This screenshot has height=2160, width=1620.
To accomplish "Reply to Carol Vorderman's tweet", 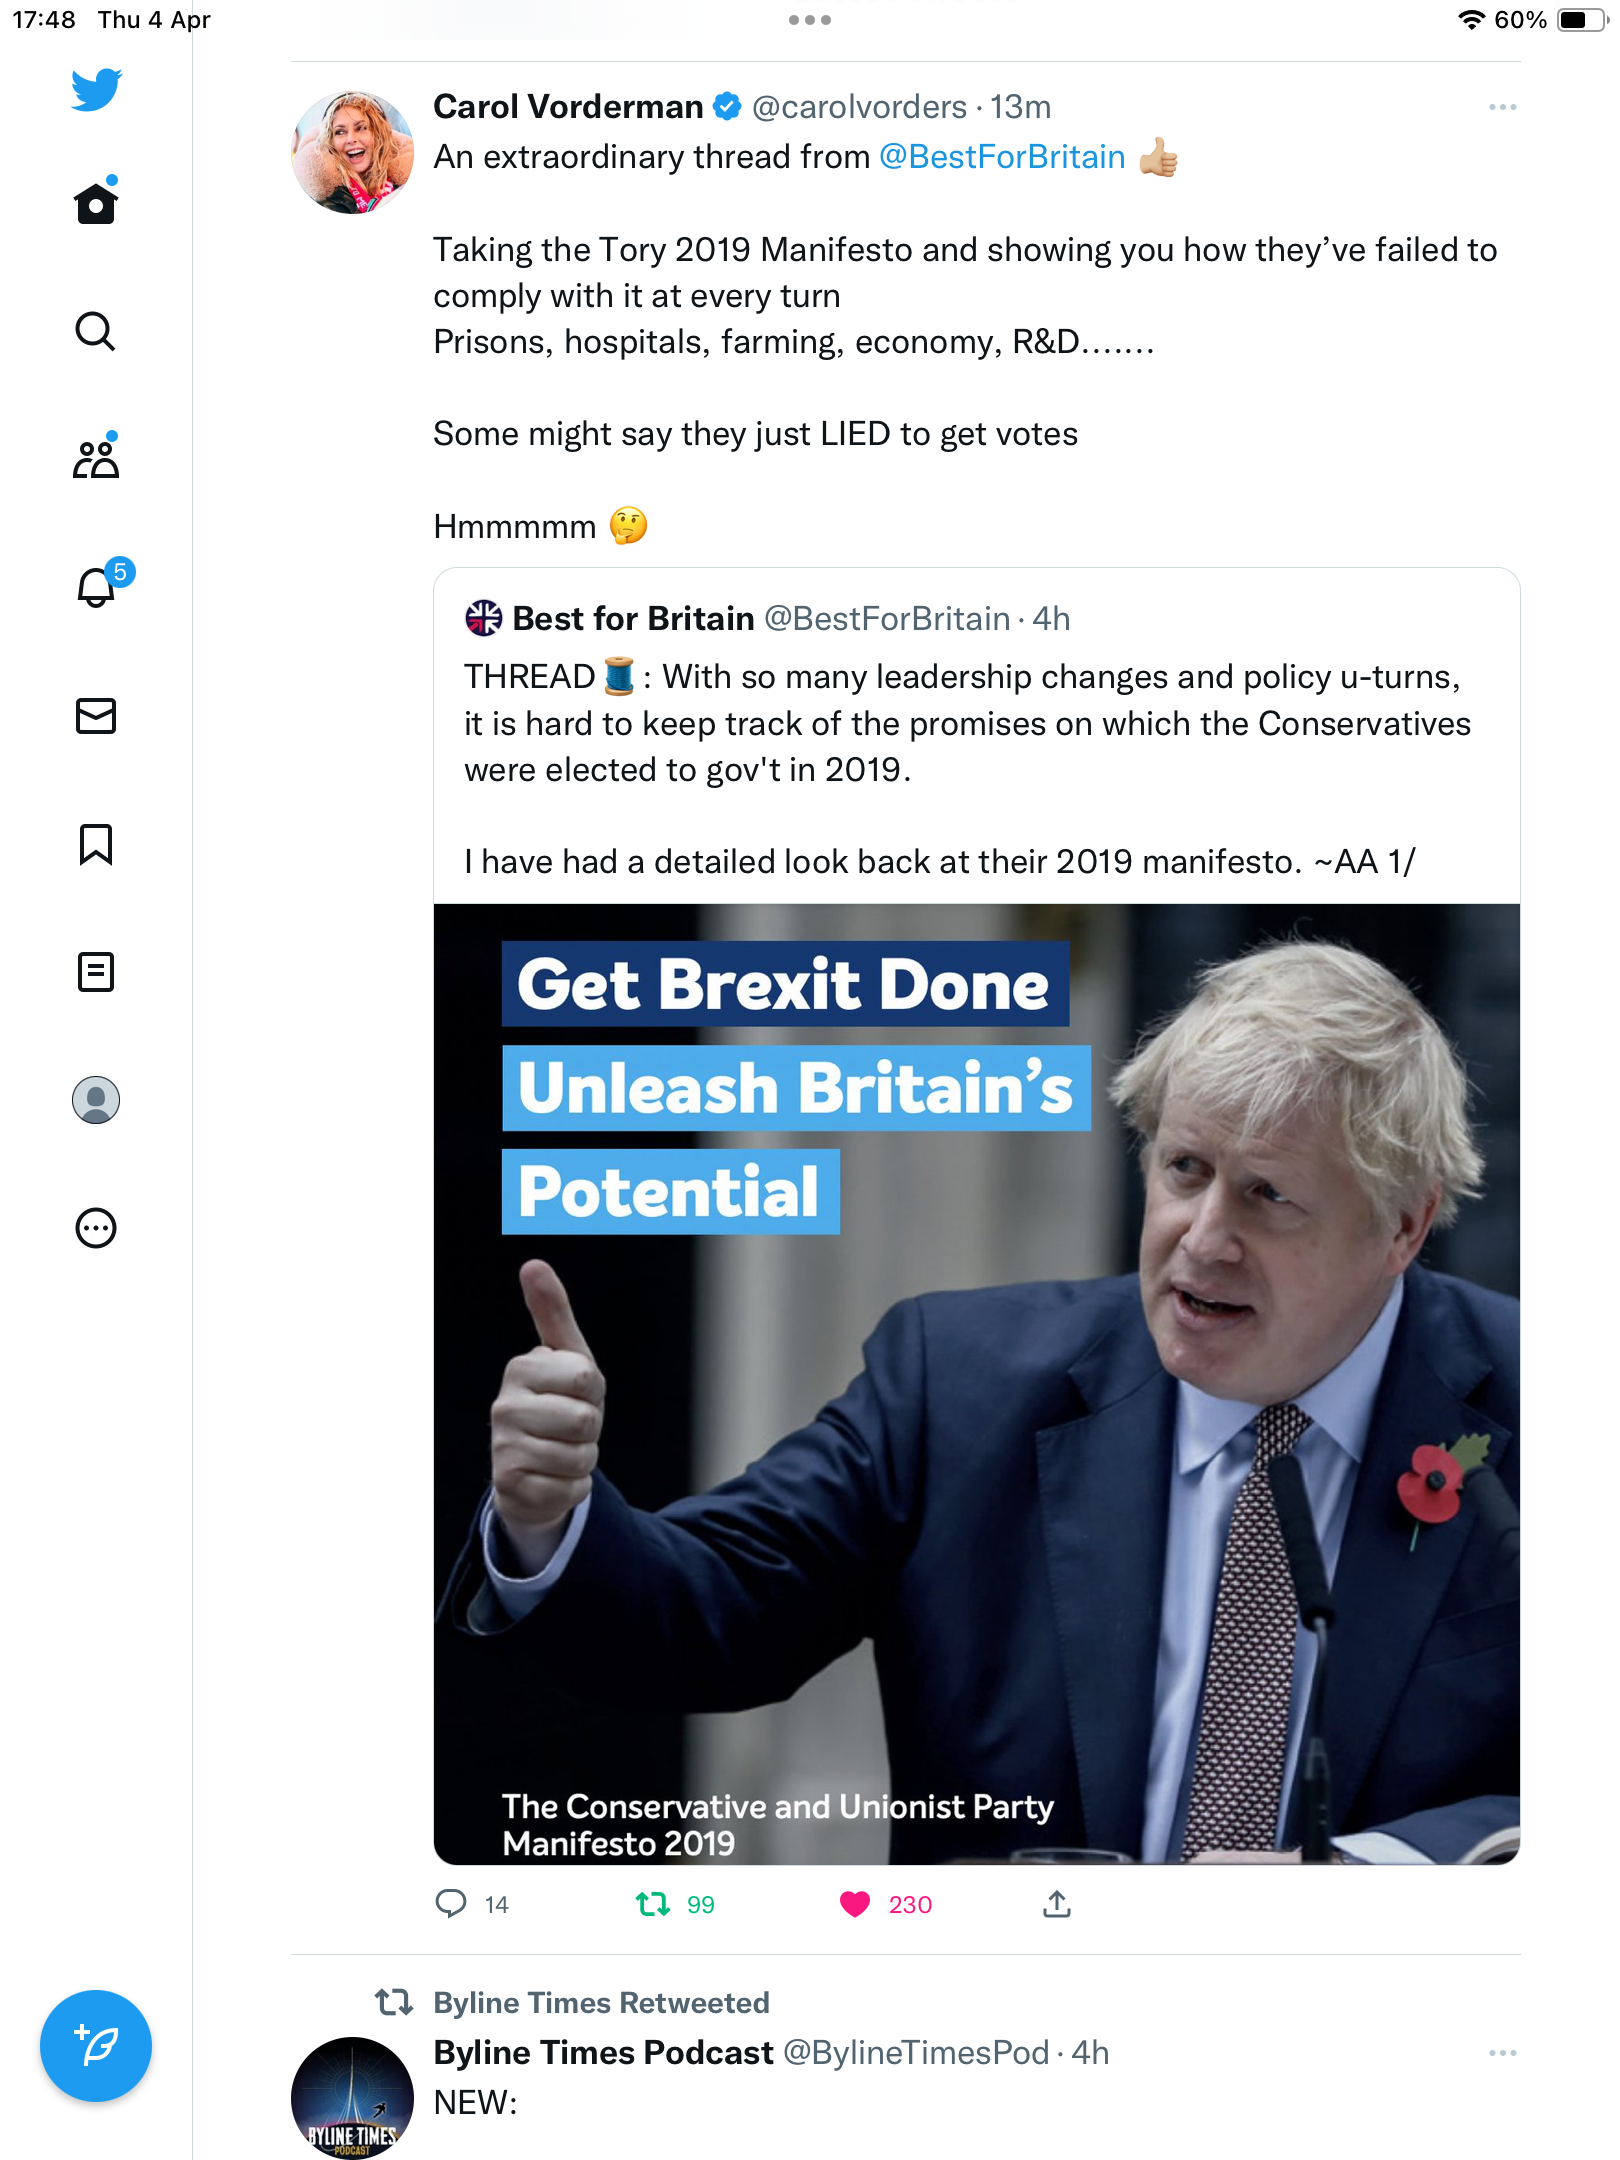I will point(451,1904).
